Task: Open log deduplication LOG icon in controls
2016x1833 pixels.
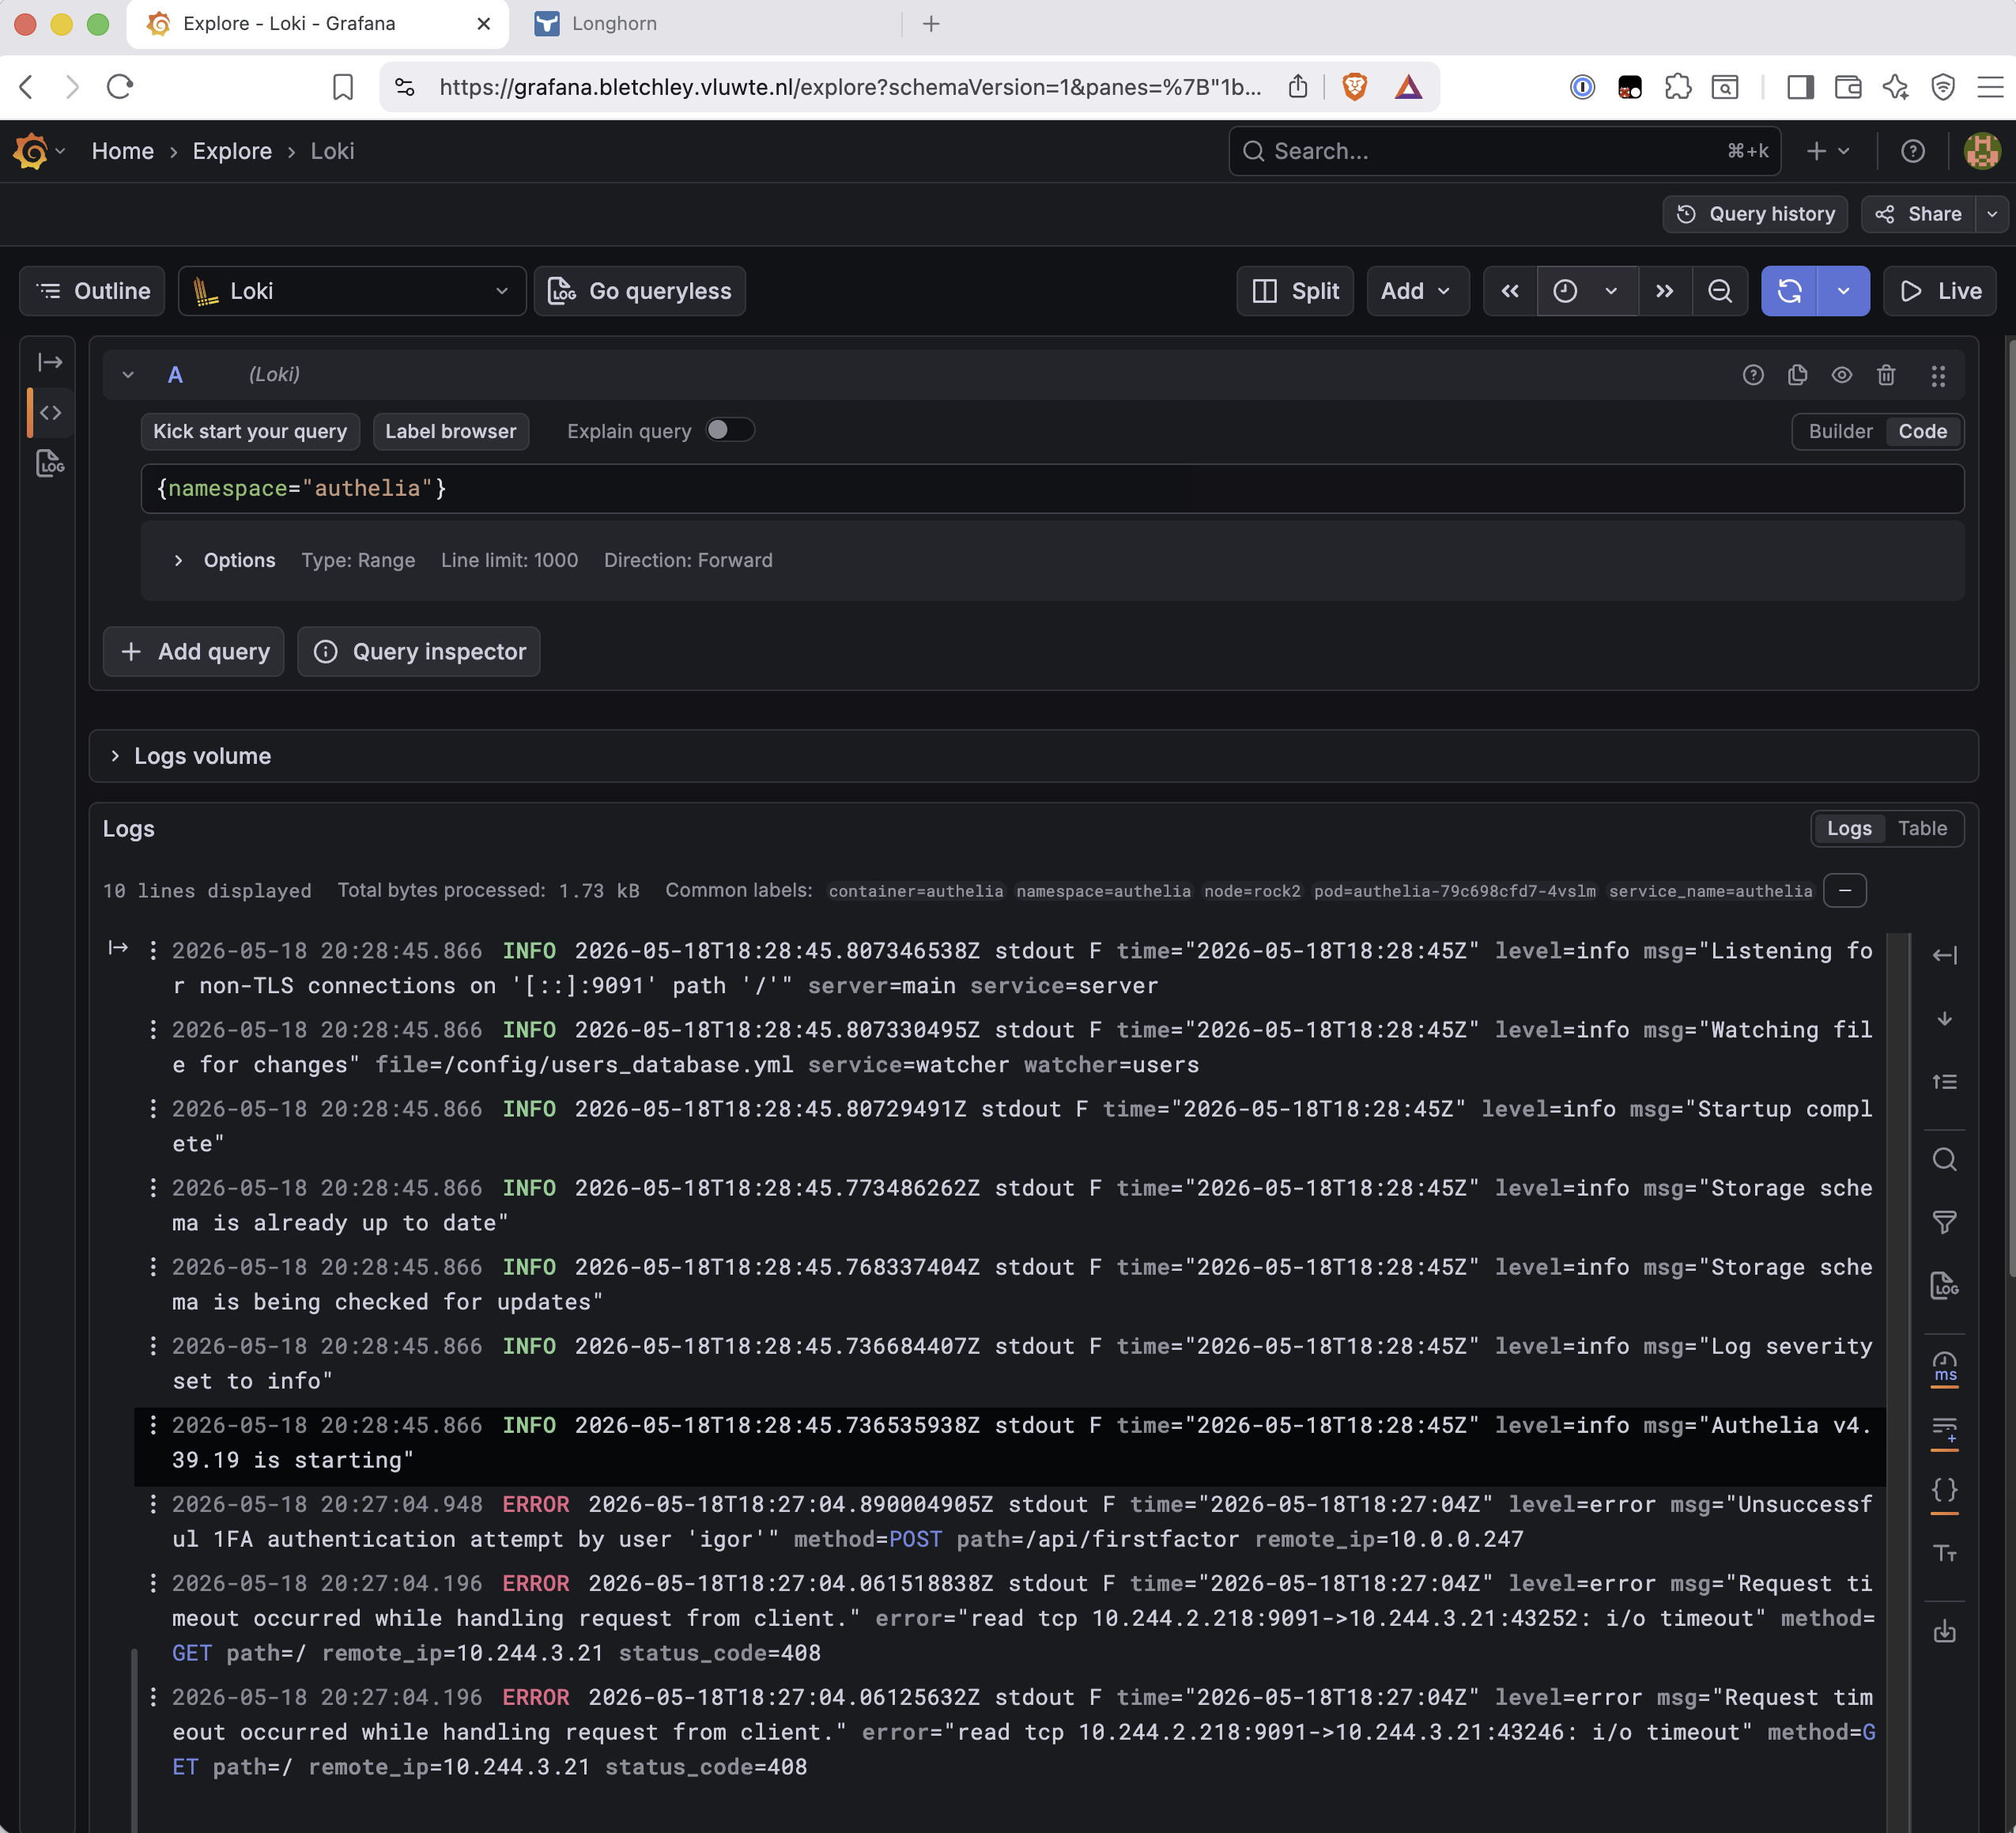Action: pyautogui.click(x=1944, y=1285)
